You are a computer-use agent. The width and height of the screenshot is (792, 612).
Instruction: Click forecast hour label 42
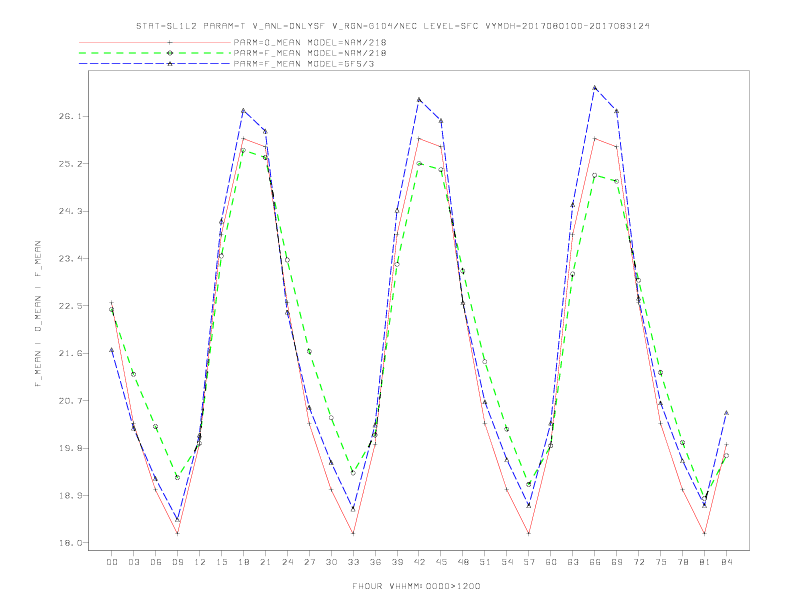click(419, 562)
